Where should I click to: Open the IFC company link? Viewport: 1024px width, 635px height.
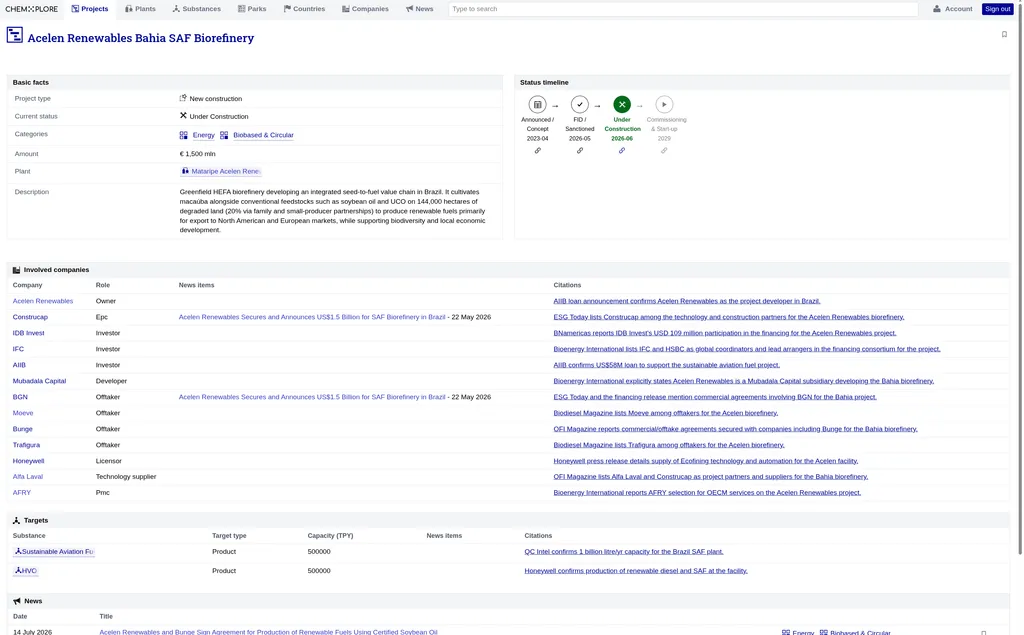coord(18,349)
